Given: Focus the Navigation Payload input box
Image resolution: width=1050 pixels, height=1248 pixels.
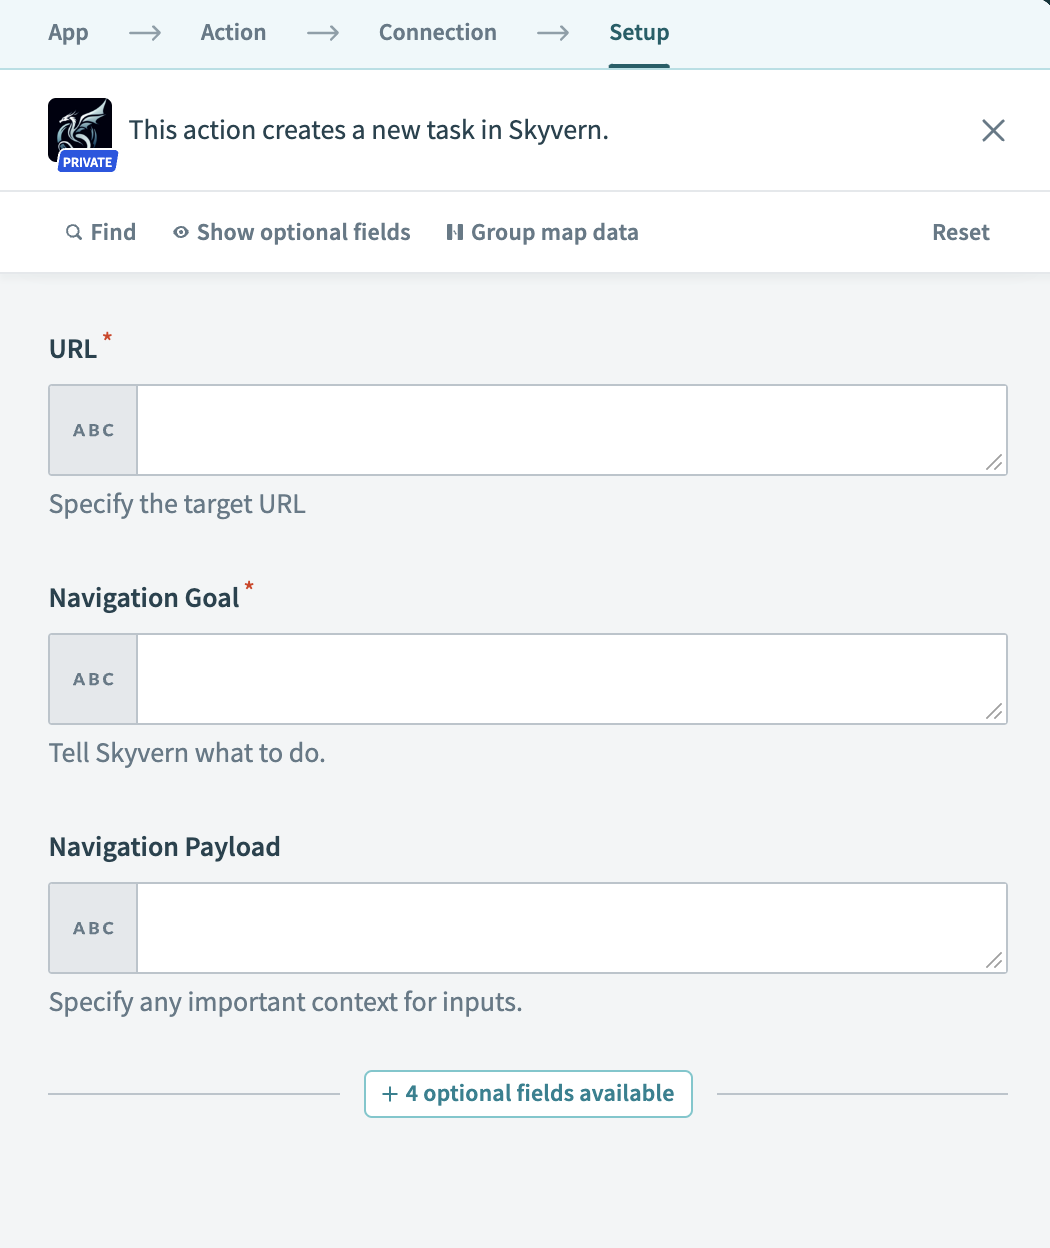Looking at the screenshot, I should (570, 928).
